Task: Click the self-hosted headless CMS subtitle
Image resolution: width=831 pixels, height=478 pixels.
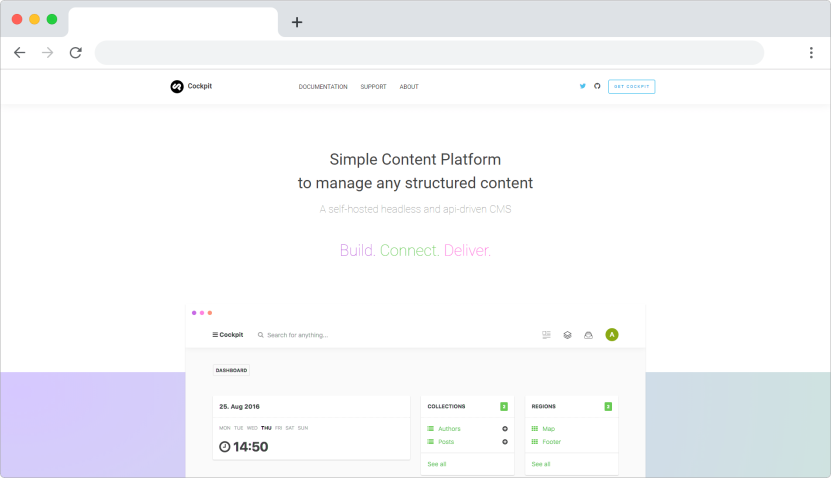Action: [x=416, y=209]
